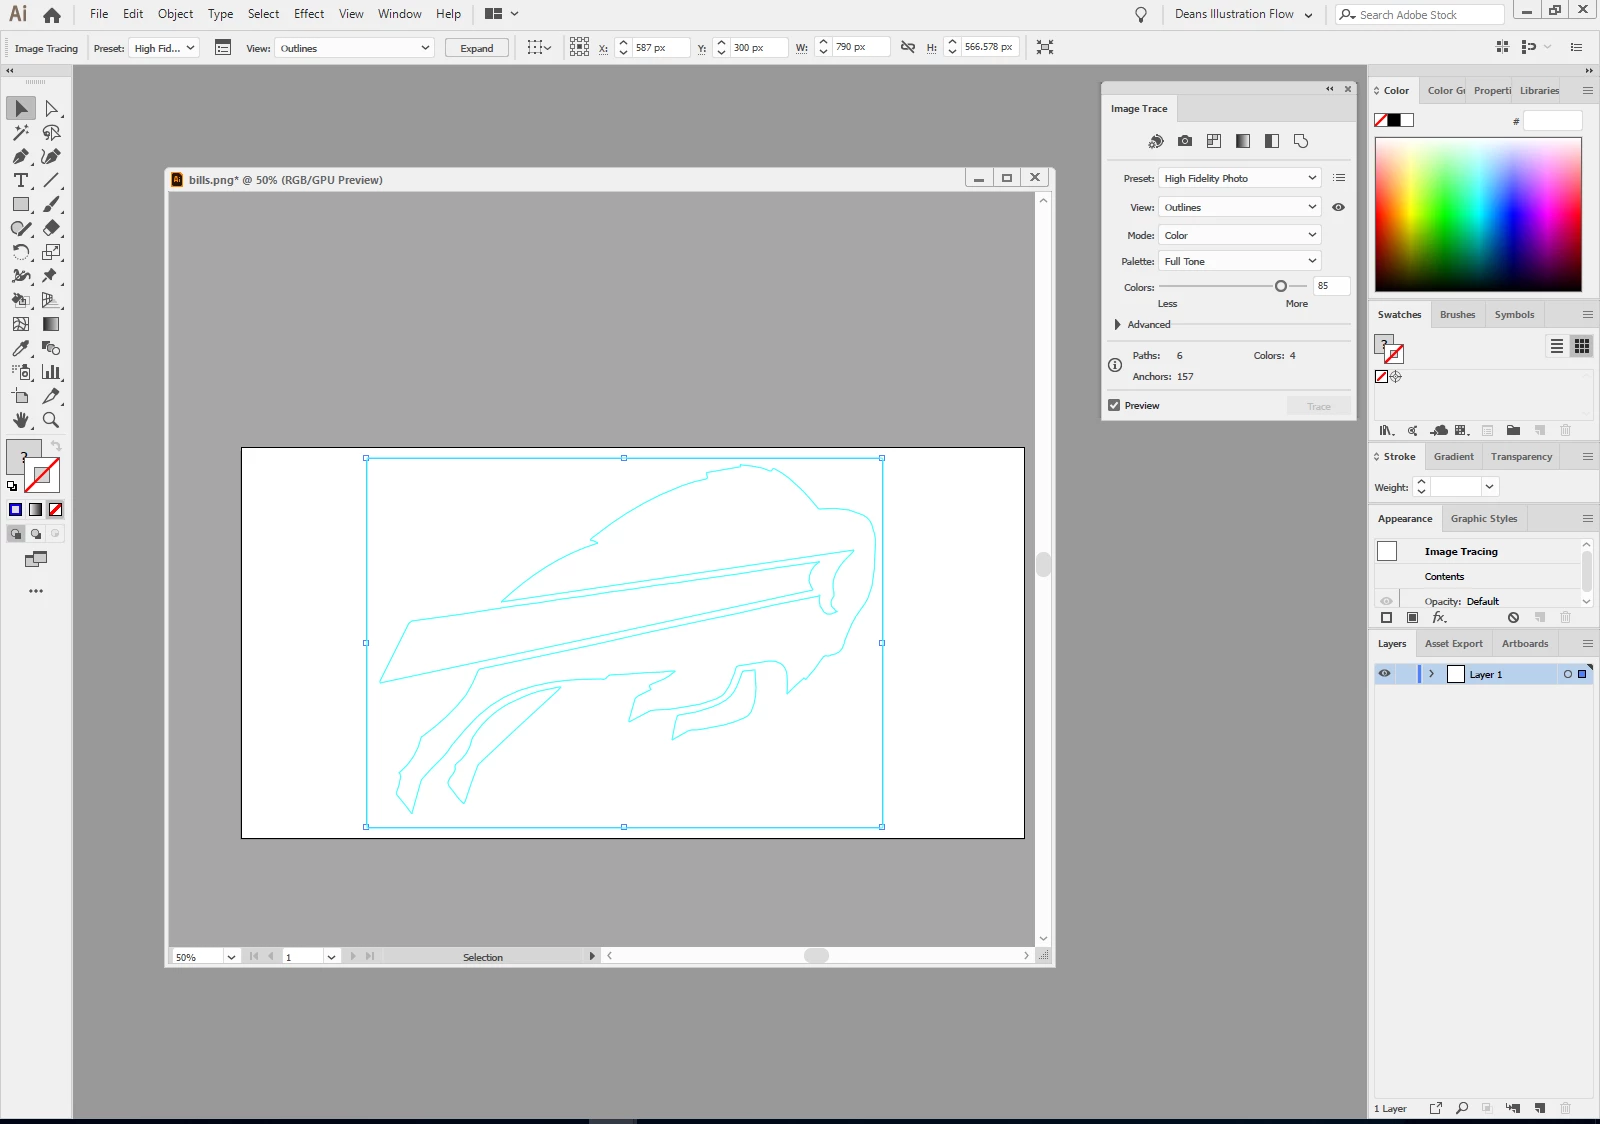1600x1124 pixels.
Task: Select the Line Segment tool
Action: click(x=52, y=180)
